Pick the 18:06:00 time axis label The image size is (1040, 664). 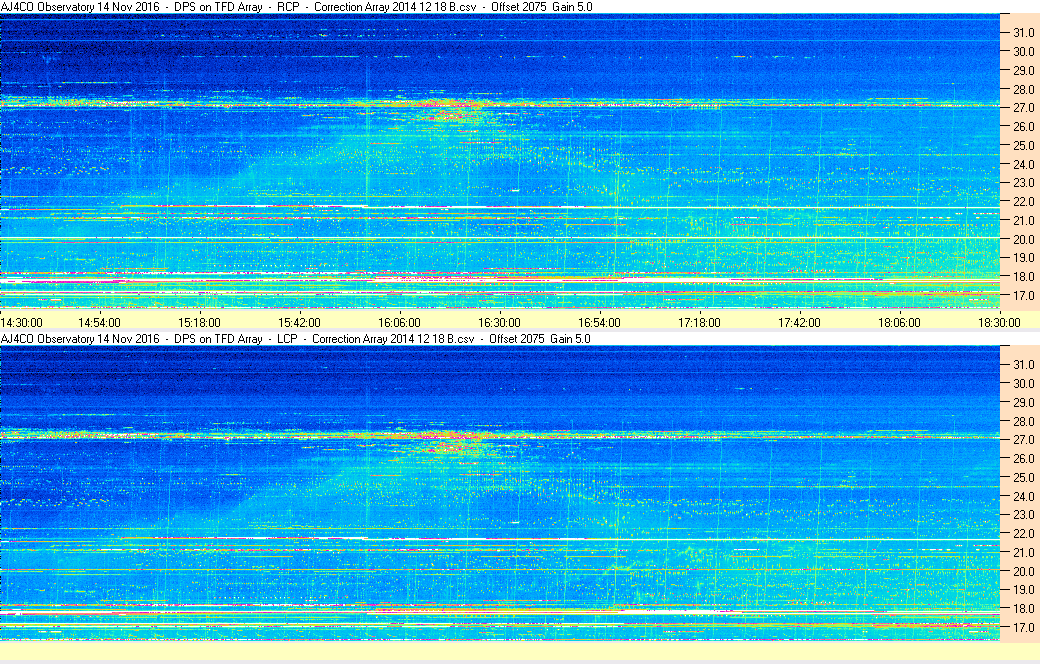coord(899,322)
